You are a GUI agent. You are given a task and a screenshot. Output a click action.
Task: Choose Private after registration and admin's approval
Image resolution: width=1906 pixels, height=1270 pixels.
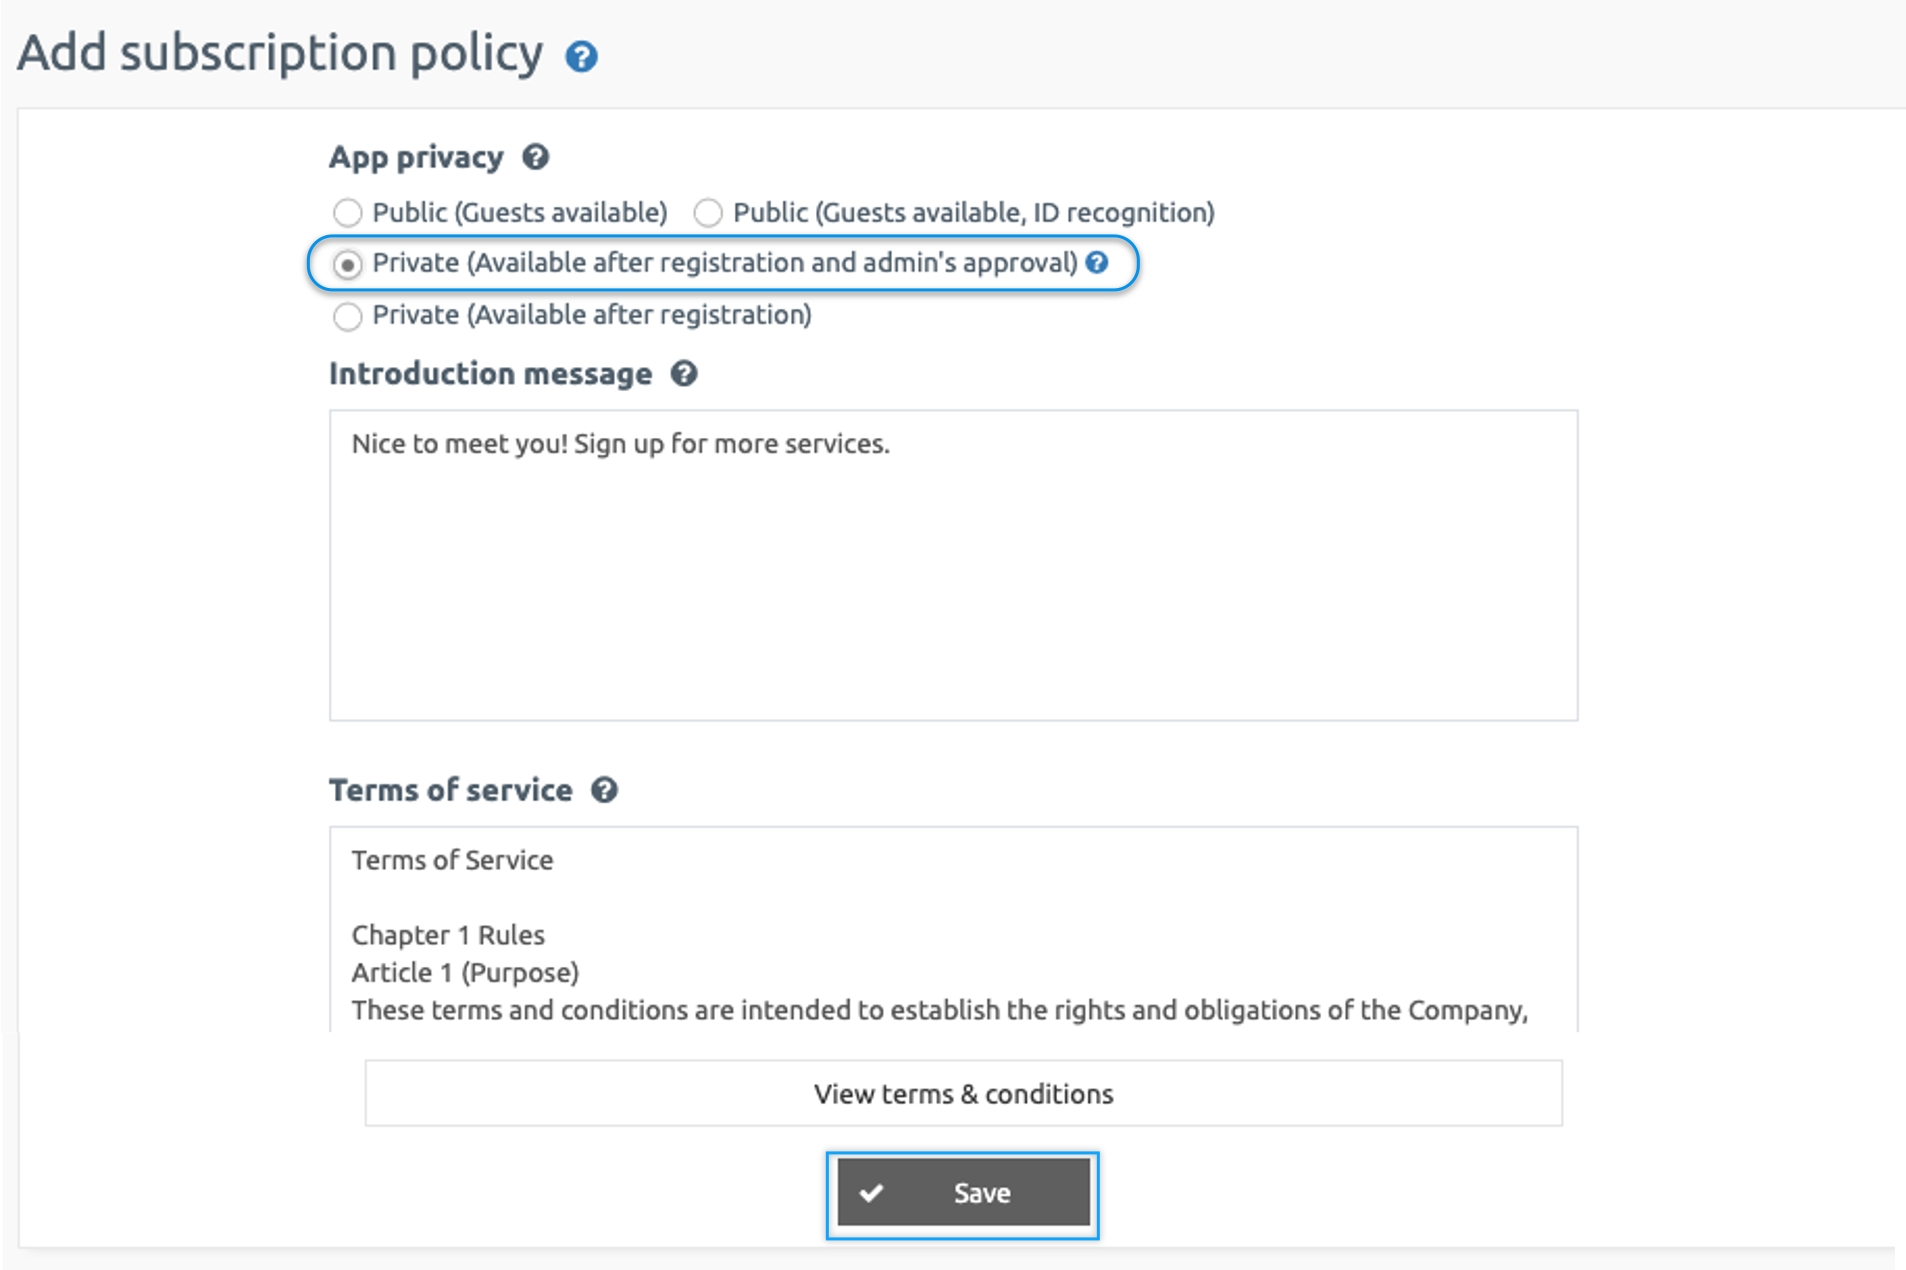tap(347, 264)
